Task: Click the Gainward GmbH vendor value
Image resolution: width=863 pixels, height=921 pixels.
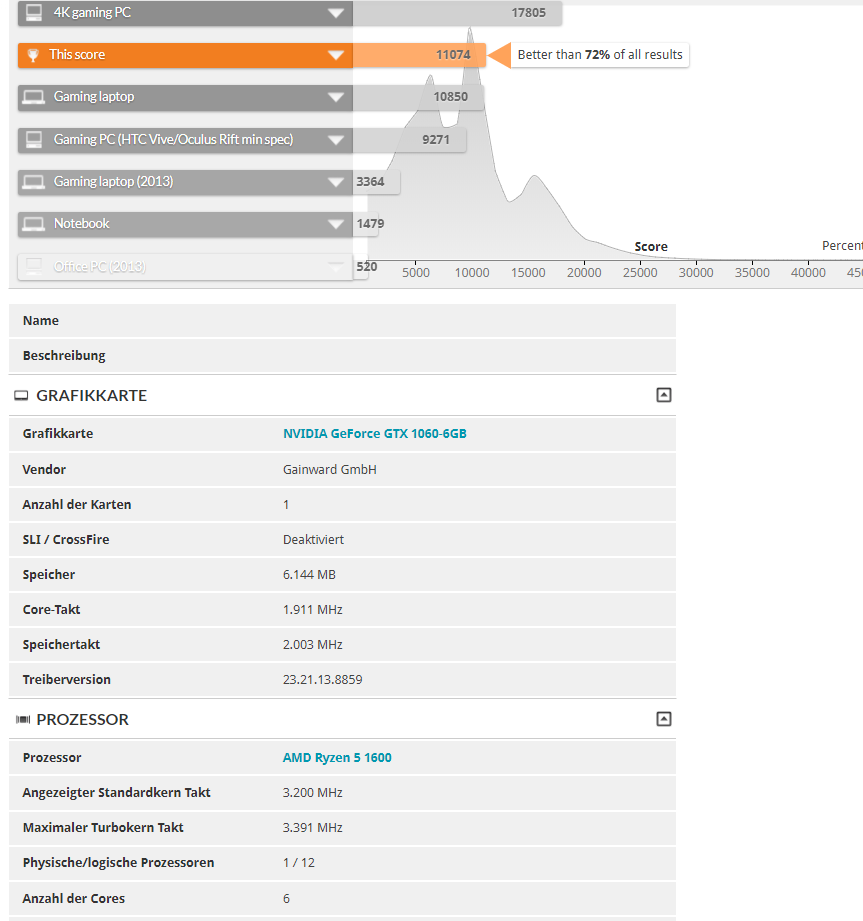Action: tap(330, 470)
